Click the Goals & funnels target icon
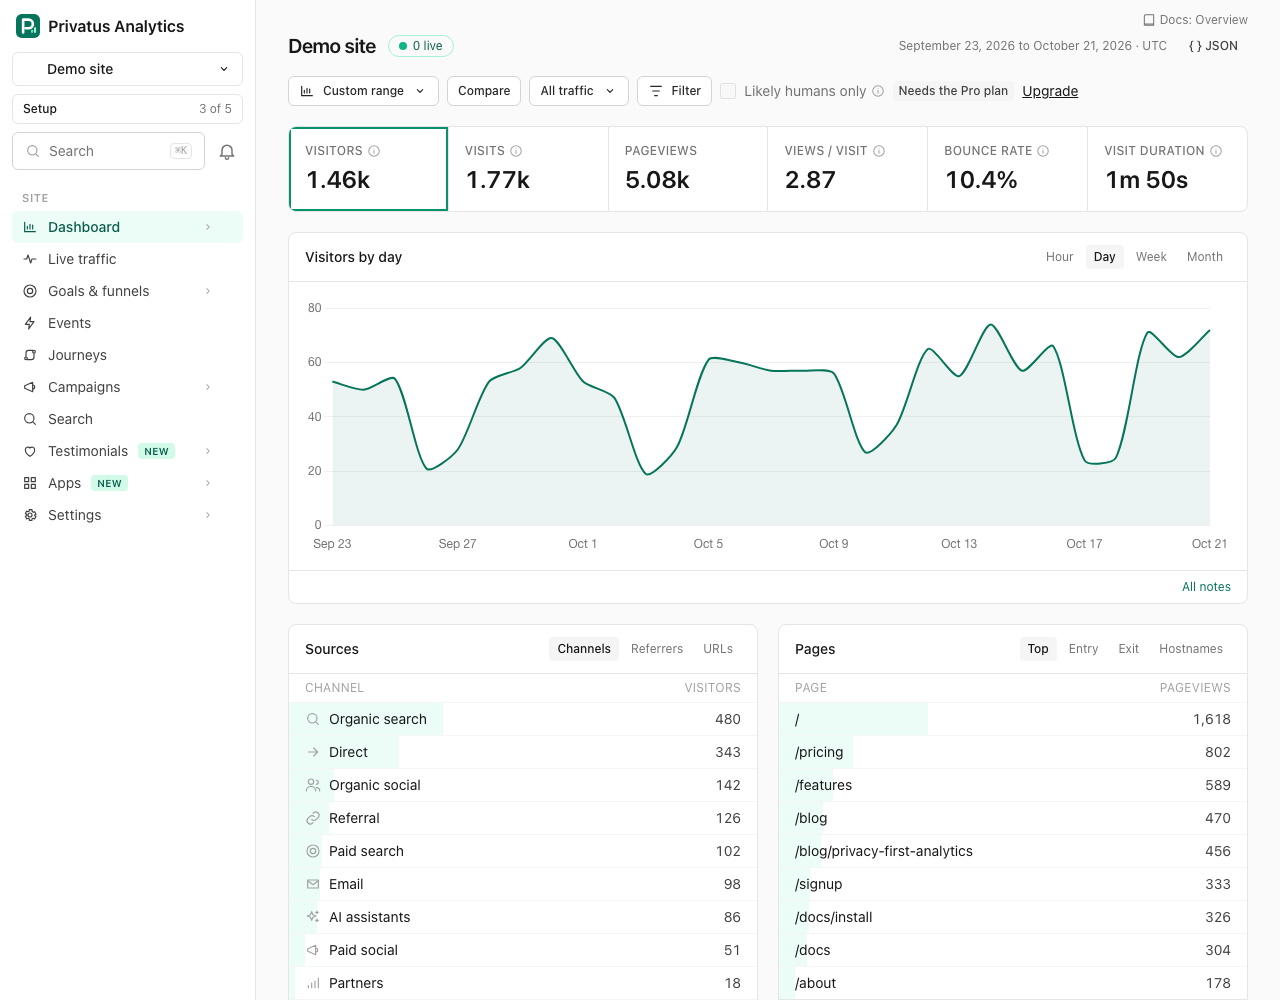The width and height of the screenshot is (1280, 1000). click(30, 291)
